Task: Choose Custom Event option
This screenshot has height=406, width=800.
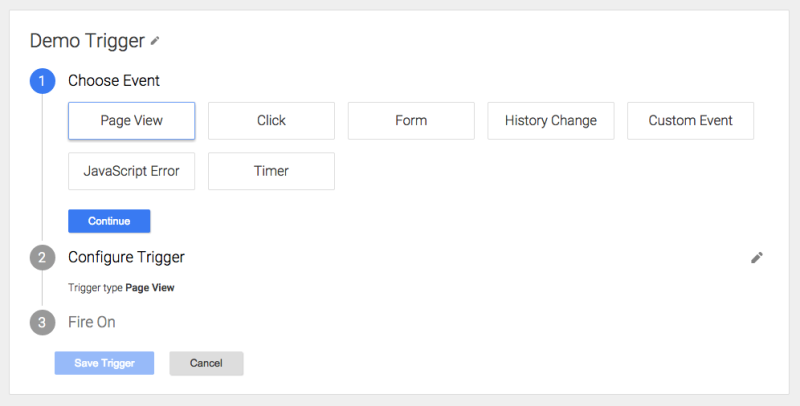Action: pos(690,121)
